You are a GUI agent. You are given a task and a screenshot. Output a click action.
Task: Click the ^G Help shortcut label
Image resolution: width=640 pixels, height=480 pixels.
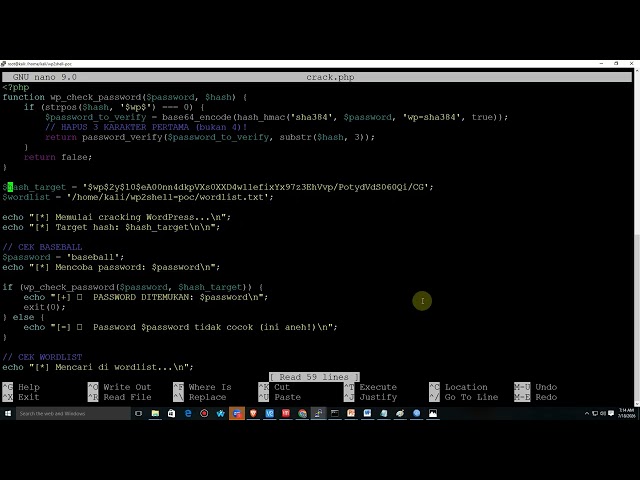click(x=21, y=387)
